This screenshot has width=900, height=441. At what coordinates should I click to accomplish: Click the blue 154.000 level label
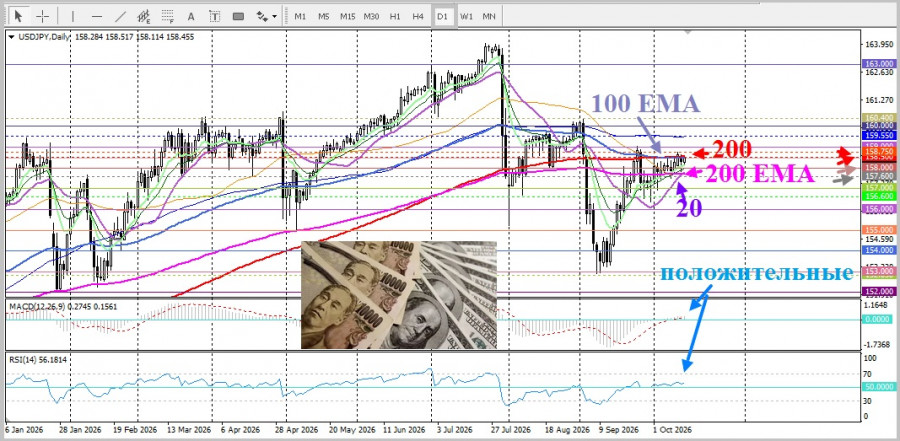[x=879, y=250]
